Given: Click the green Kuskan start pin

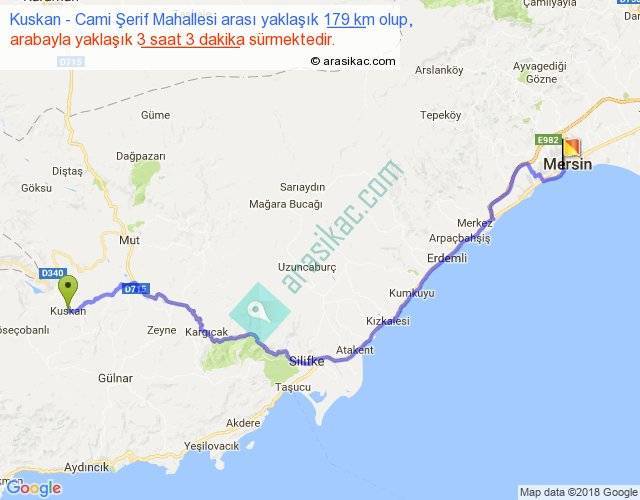Looking at the screenshot, I should click(68, 291).
